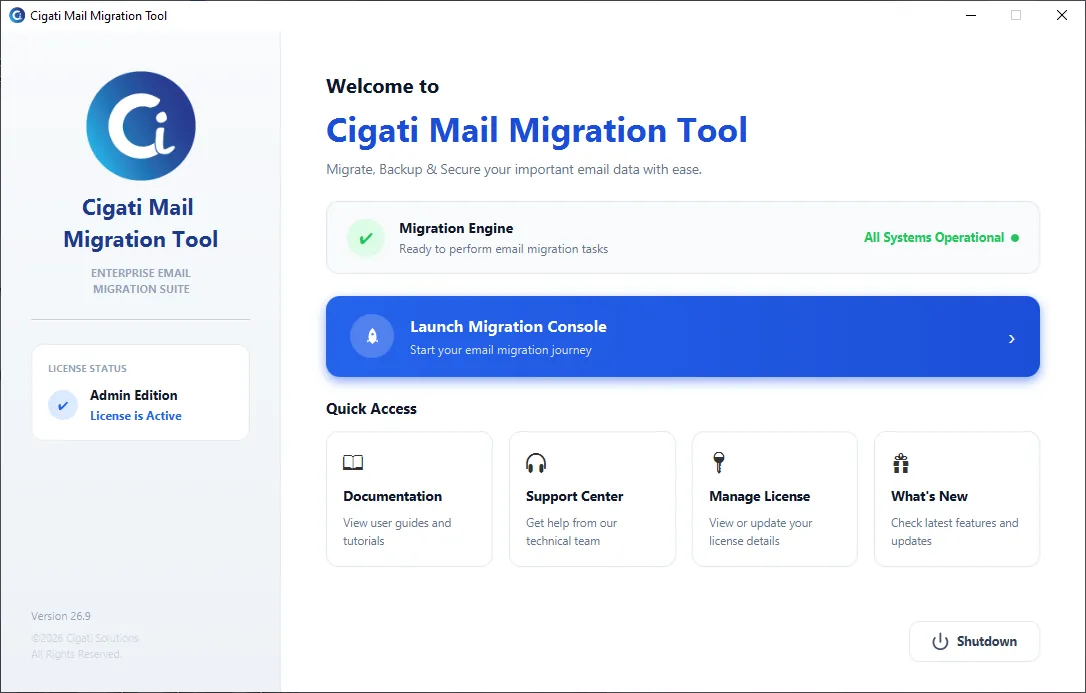Open the Documentation quick access card
This screenshot has width=1086, height=693.
[x=409, y=499]
